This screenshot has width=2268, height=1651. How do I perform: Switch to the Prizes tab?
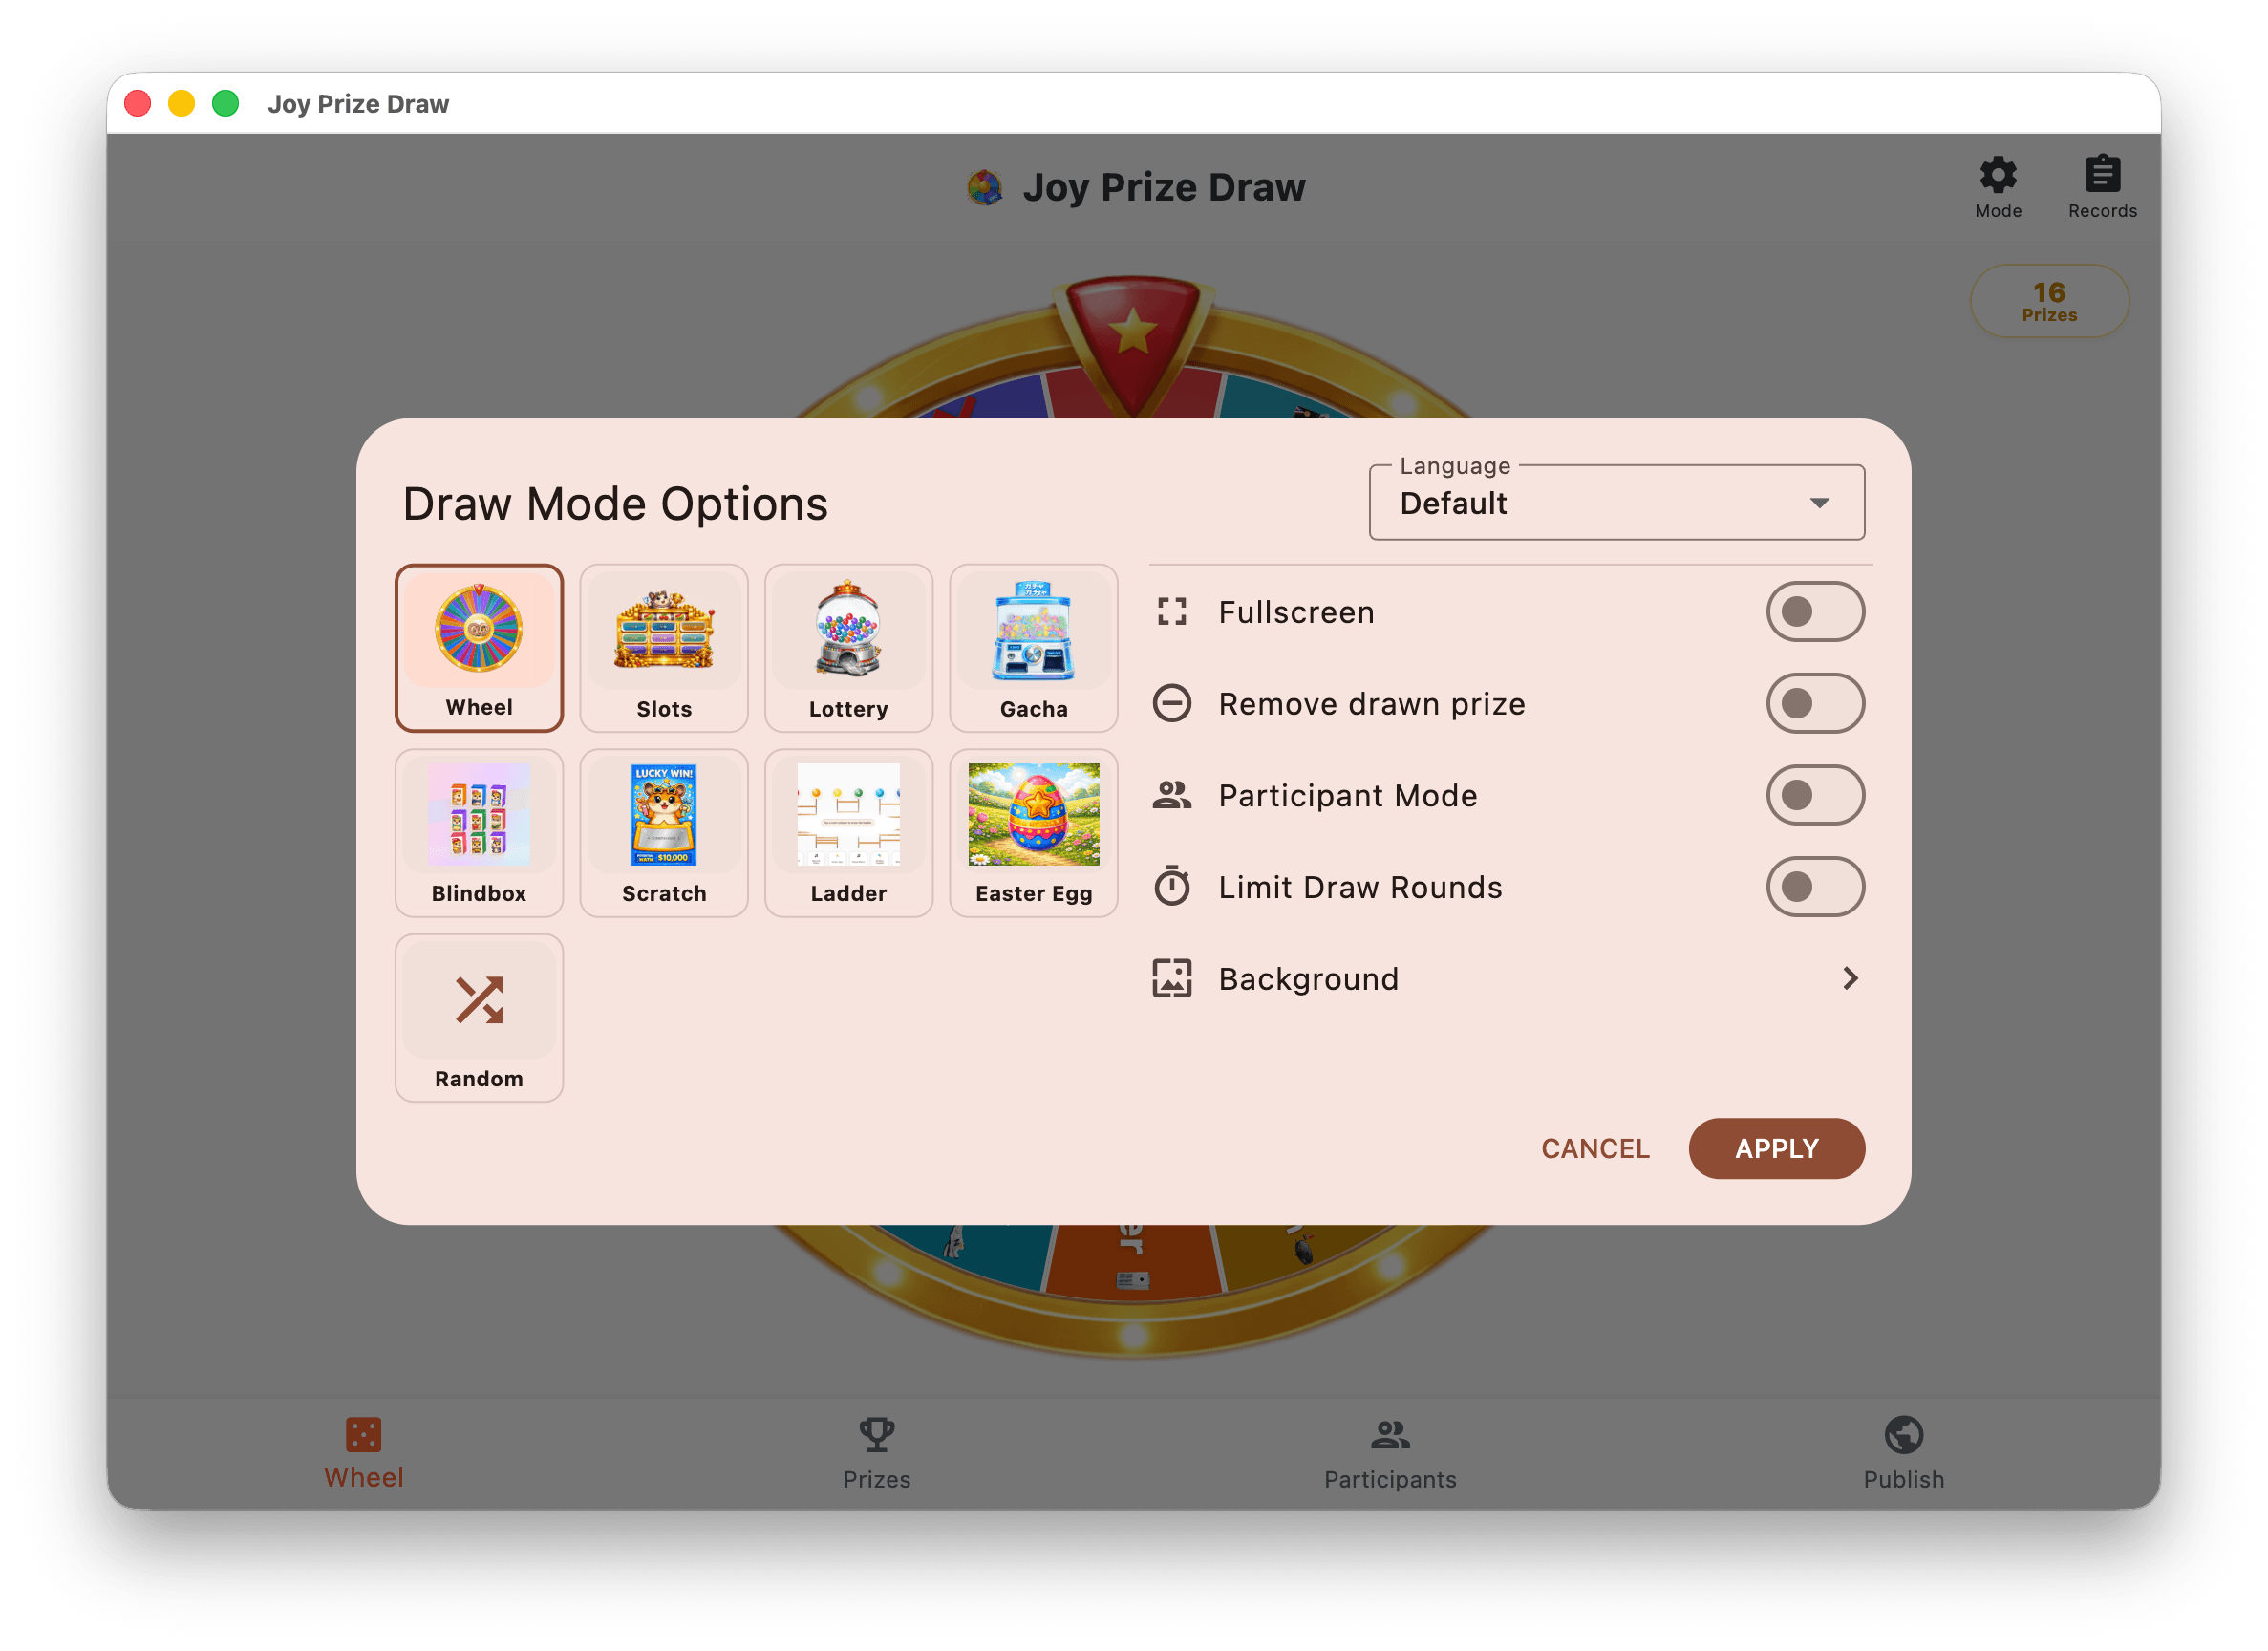876,1452
